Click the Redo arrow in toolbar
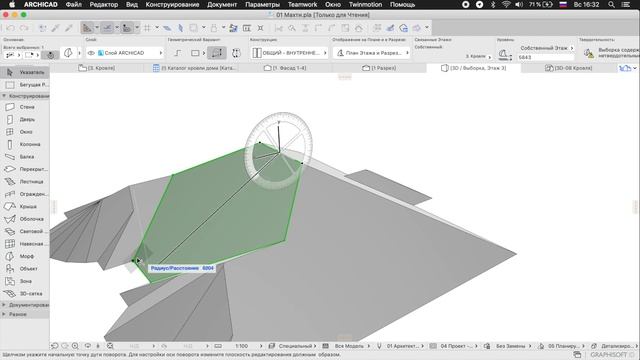Screen dimensions: 640x360 pos(24,28)
